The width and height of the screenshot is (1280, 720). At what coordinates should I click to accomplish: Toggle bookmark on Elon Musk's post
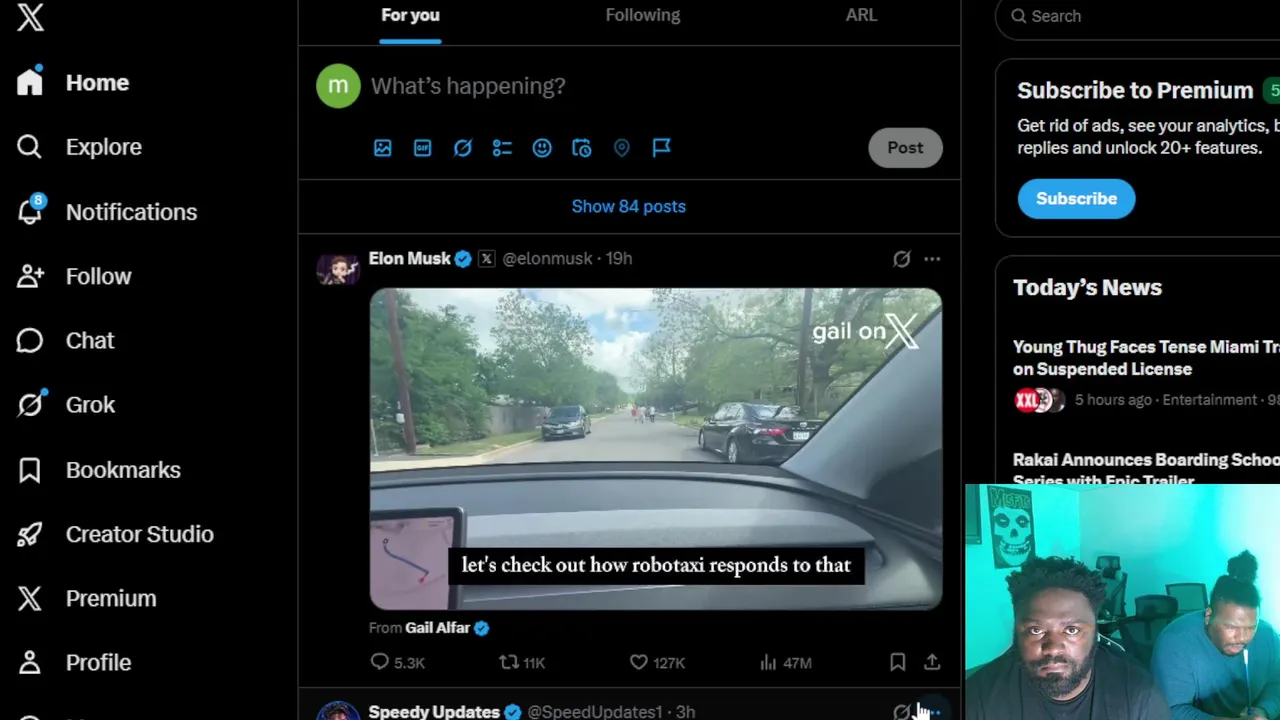(898, 662)
